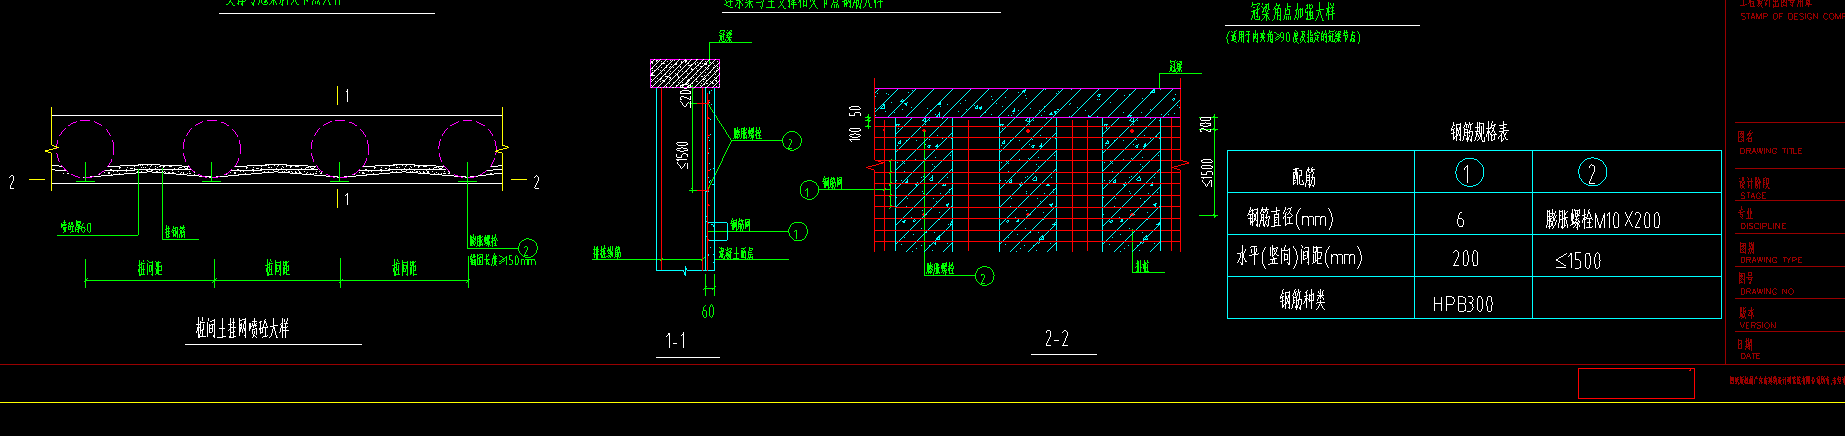Click the '钢筋种类' row label
The width and height of the screenshot is (1845, 436).
coord(1303,299)
